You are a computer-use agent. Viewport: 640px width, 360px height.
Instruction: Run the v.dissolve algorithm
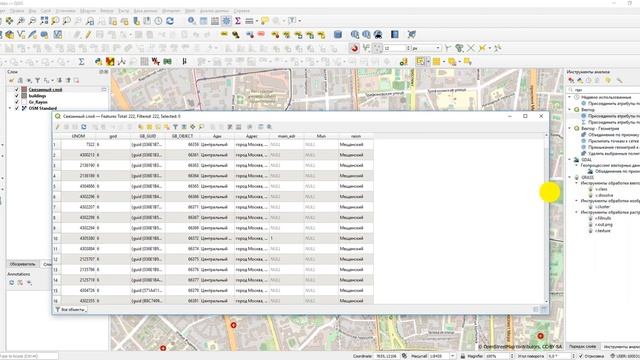[x=604, y=195]
